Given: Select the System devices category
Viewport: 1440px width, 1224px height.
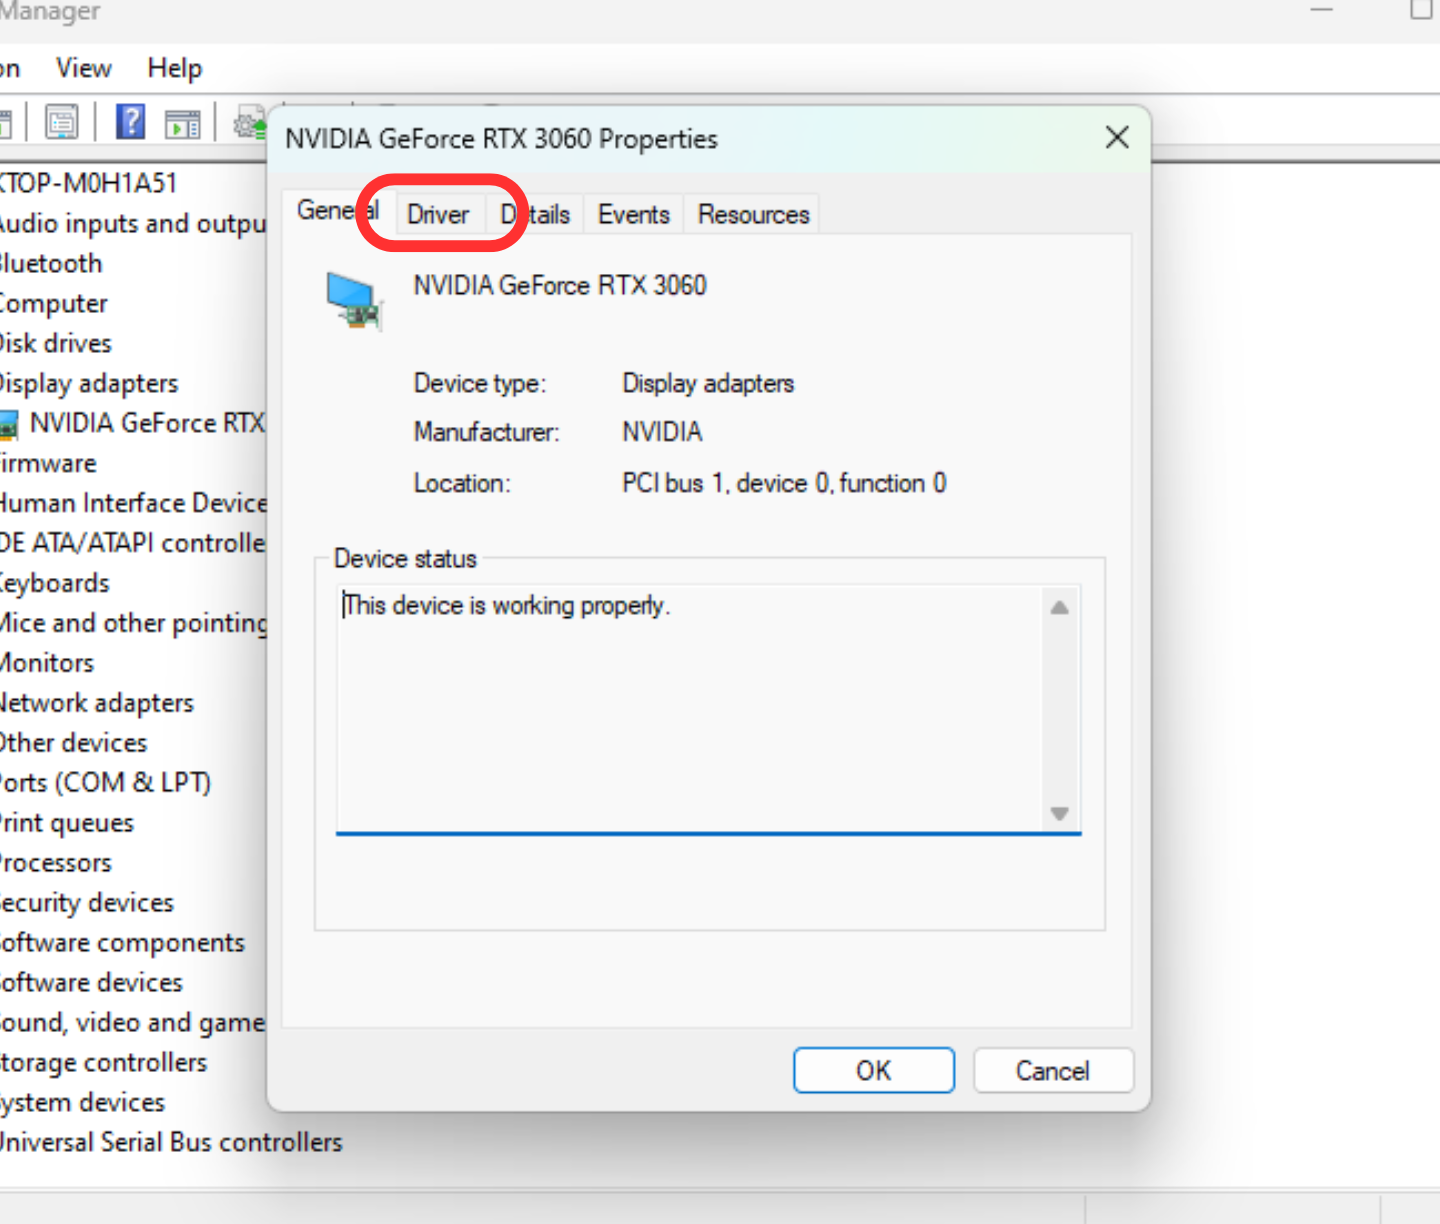Looking at the screenshot, I should [x=82, y=1102].
